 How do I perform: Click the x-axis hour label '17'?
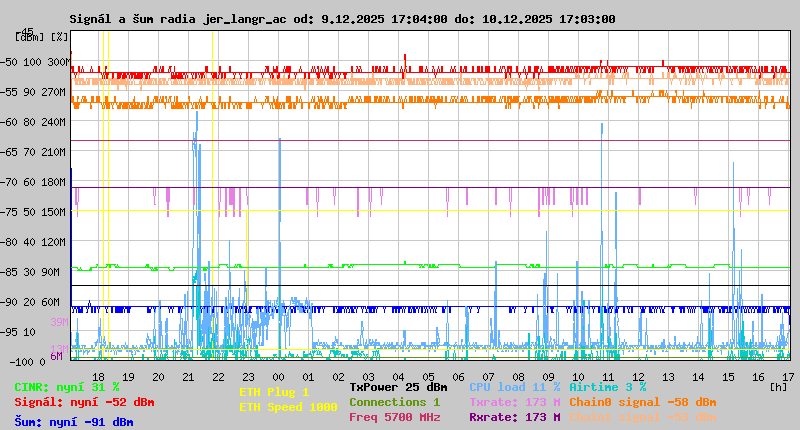click(788, 377)
